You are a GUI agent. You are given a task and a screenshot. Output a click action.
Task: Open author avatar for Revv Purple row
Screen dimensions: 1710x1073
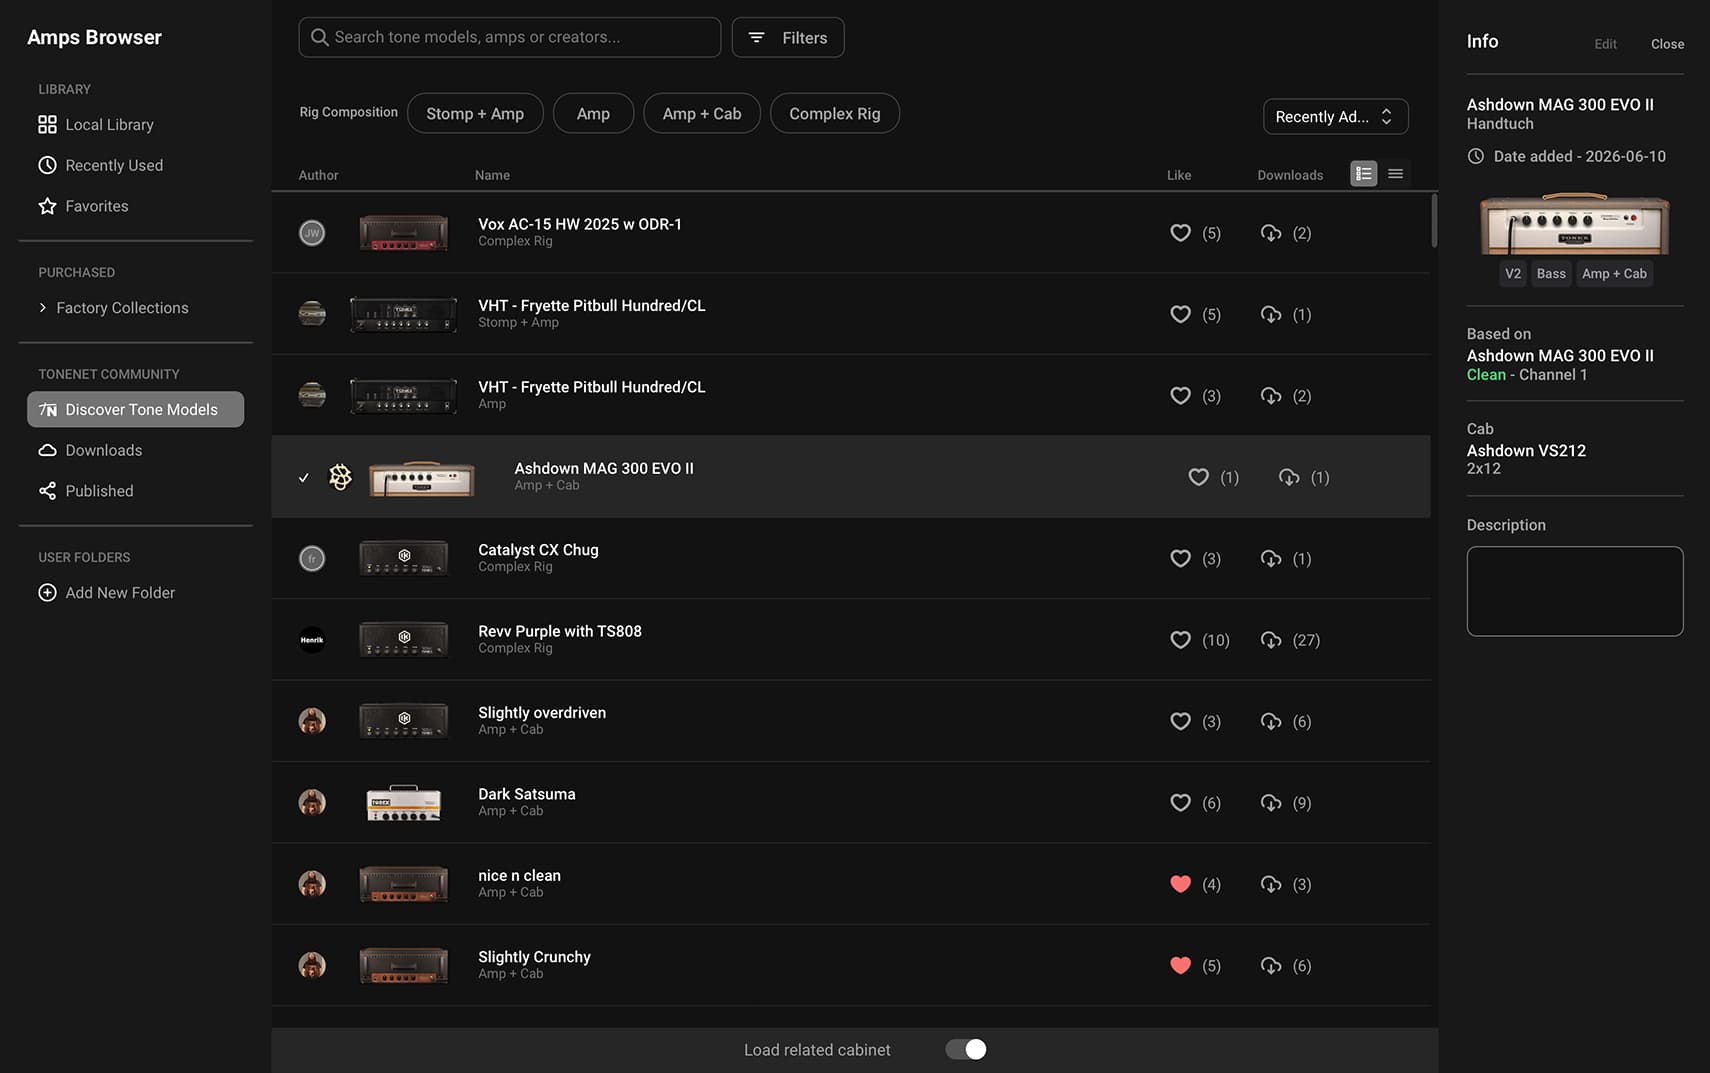tap(312, 640)
